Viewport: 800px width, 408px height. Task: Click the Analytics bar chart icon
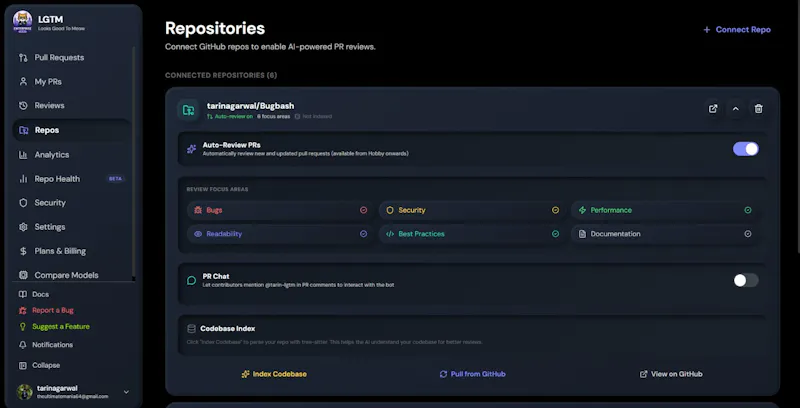point(23,155)
